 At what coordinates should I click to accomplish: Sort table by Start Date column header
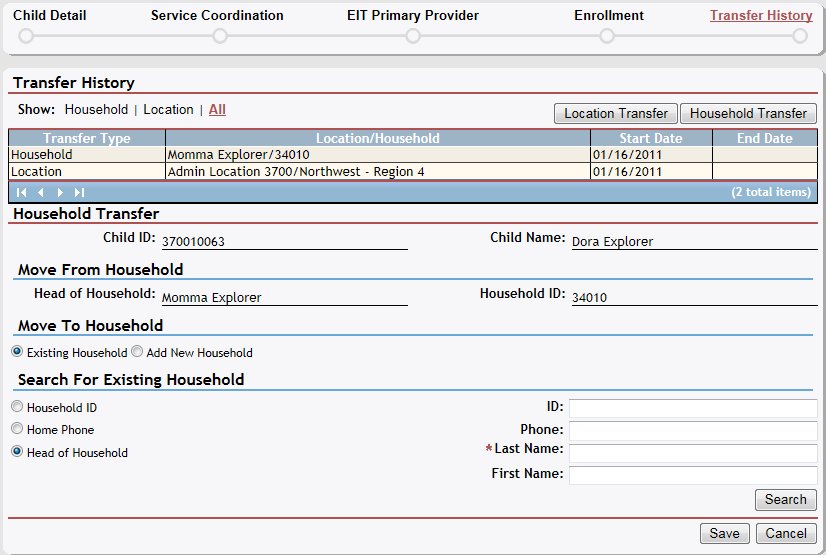[650, 139]
